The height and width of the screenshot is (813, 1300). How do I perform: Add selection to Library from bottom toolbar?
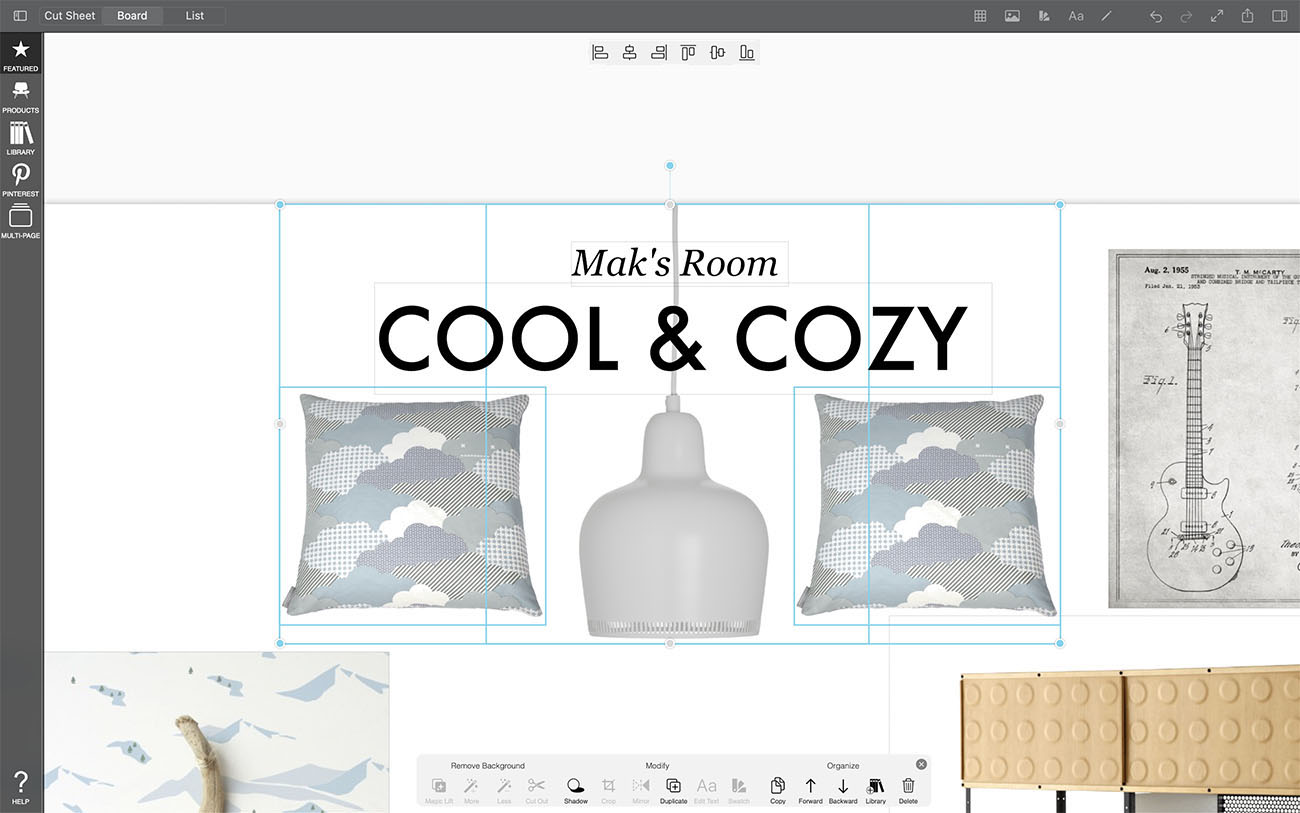[875, 788]
